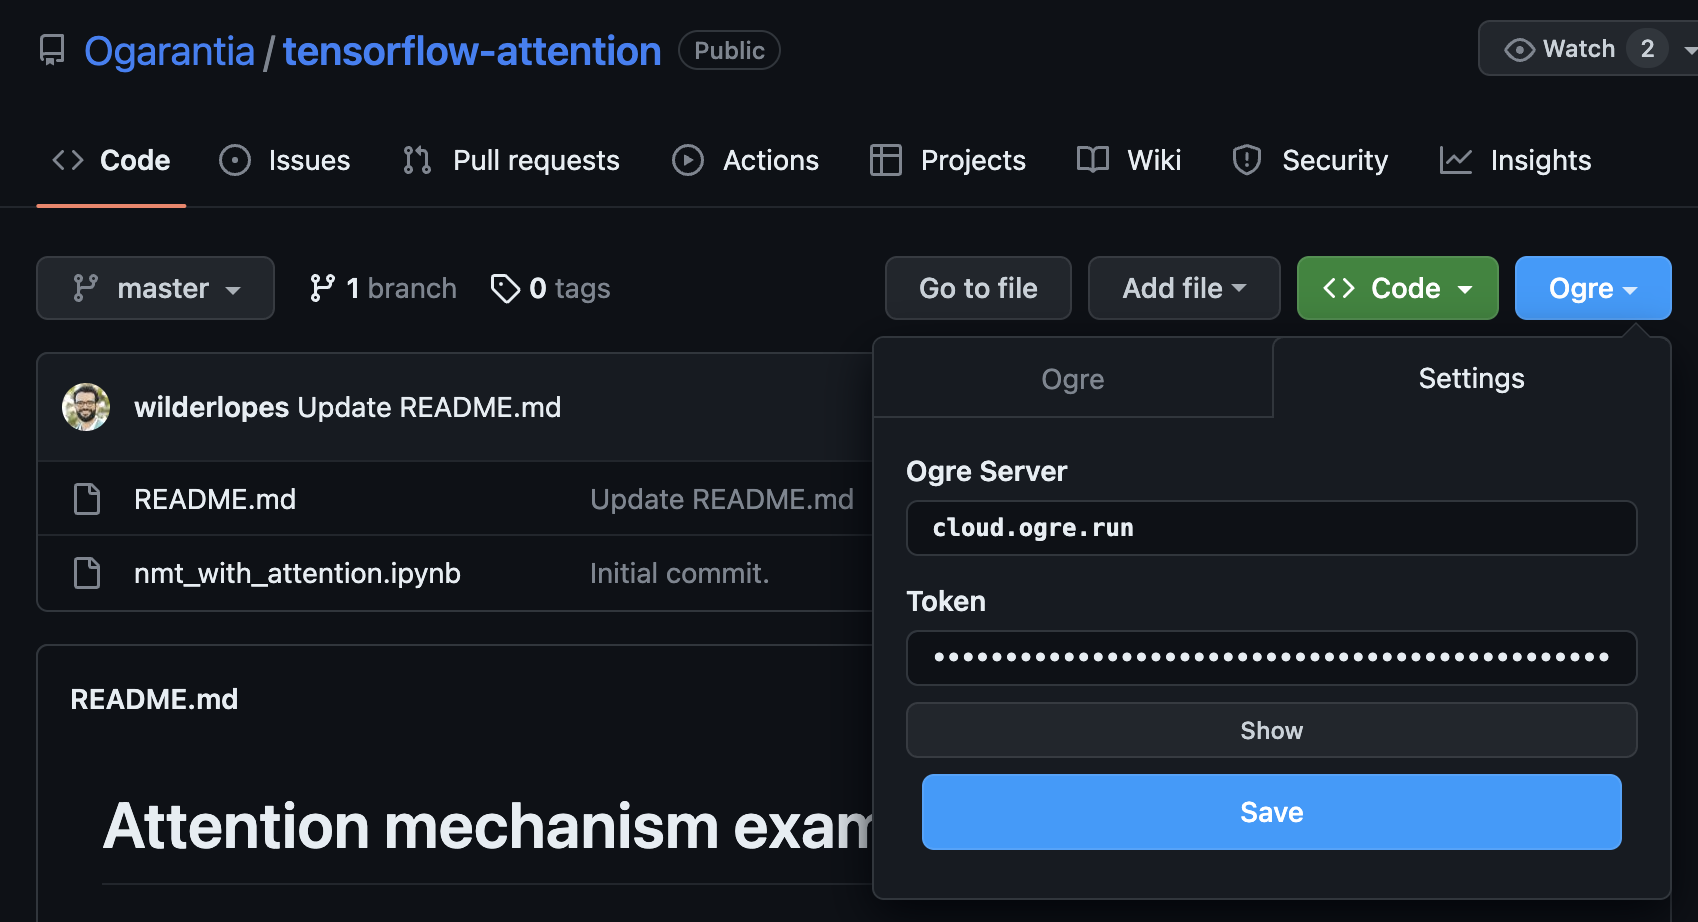Image resolution: width=1698 pixels, height=922 pixels.
Task: Open the Wiki tab
Action: click(1129, 160)
